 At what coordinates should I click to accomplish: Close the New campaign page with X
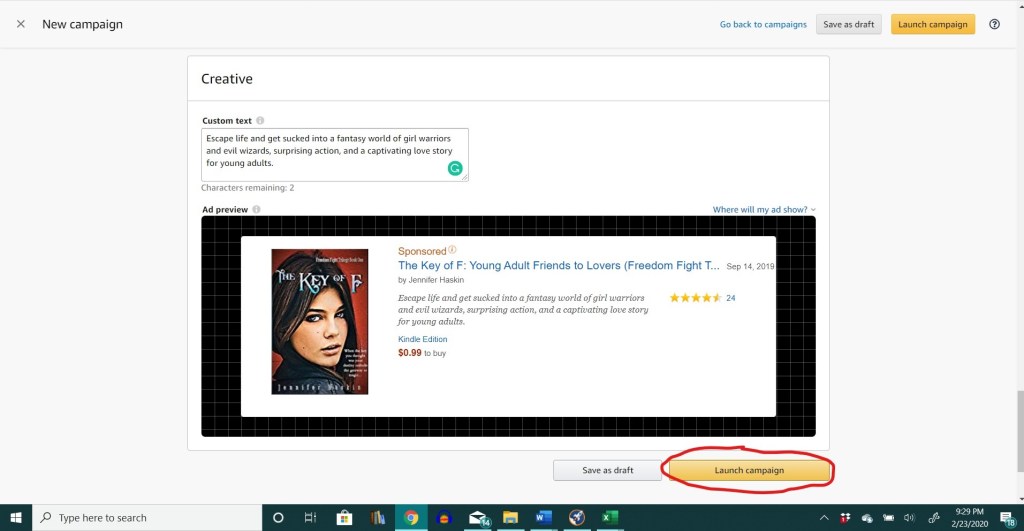tap(21, 24)
